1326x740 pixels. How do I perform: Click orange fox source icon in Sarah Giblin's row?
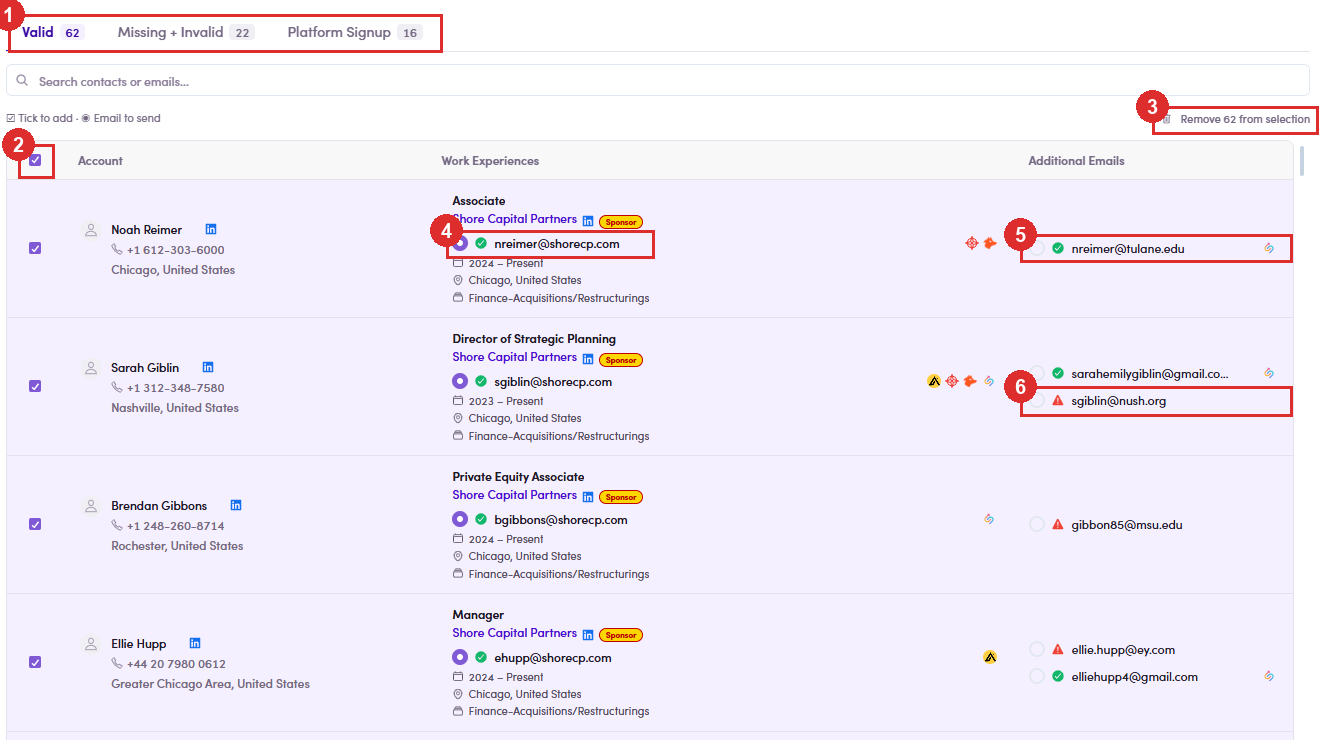[x=970, y=381]
